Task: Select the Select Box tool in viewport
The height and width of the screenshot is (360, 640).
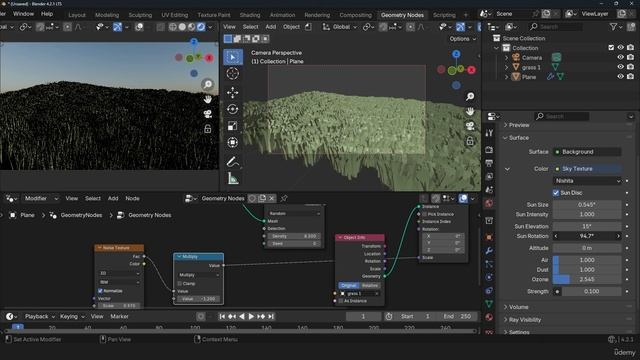Action: [233, 57]
